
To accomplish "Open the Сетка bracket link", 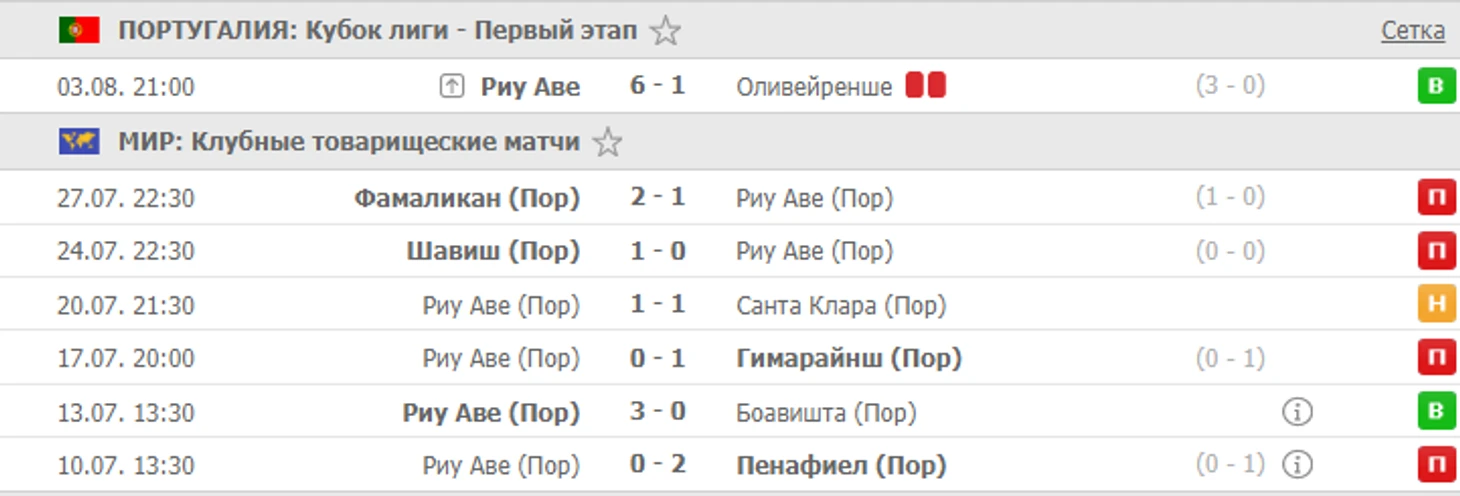I will click(x=1413, y=31).
